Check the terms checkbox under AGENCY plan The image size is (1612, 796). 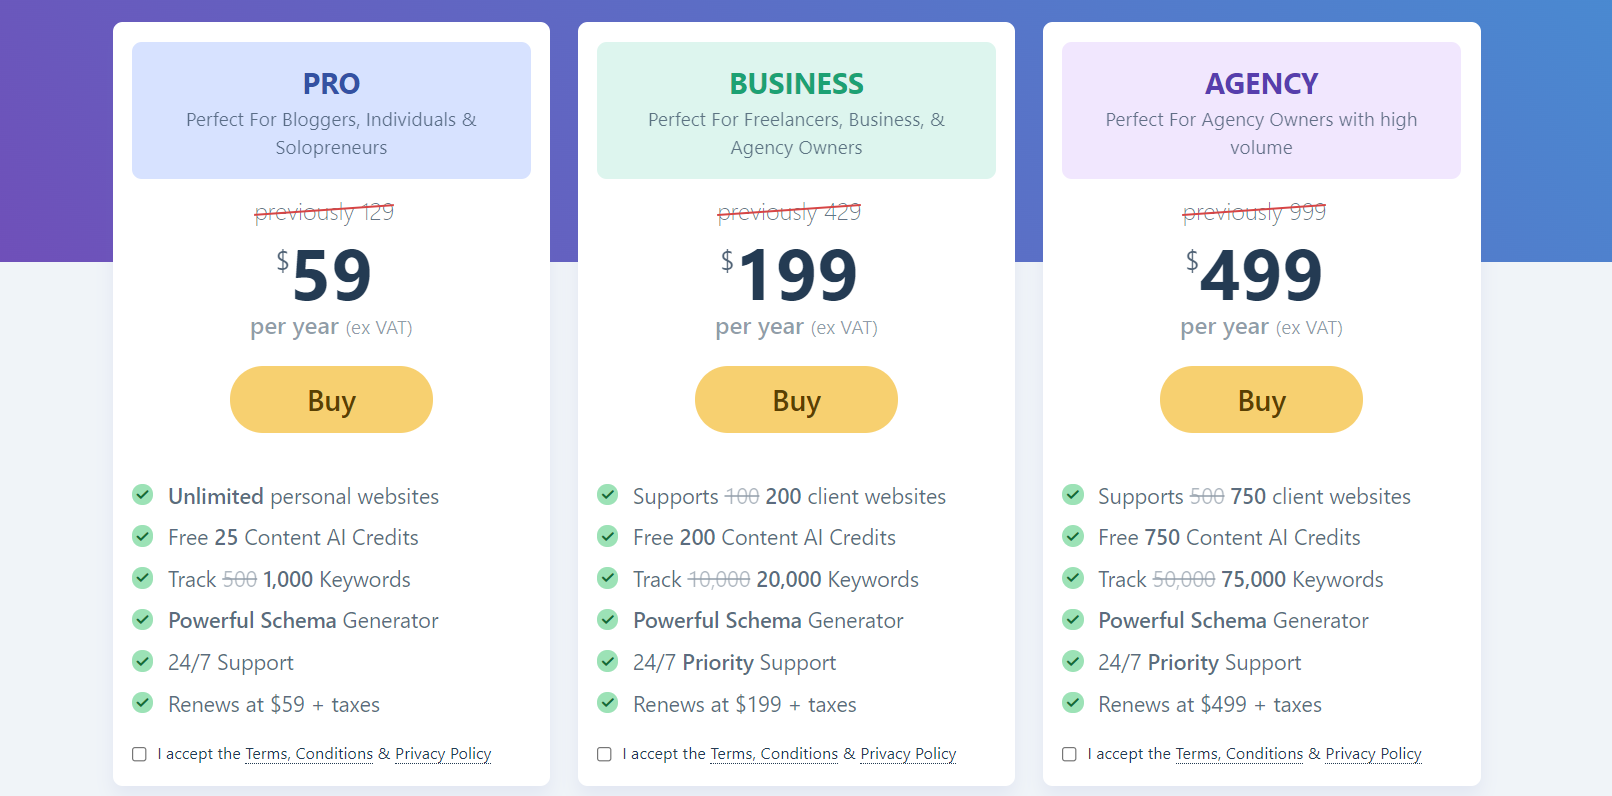pyautogui.click(x=1069, y=754)
